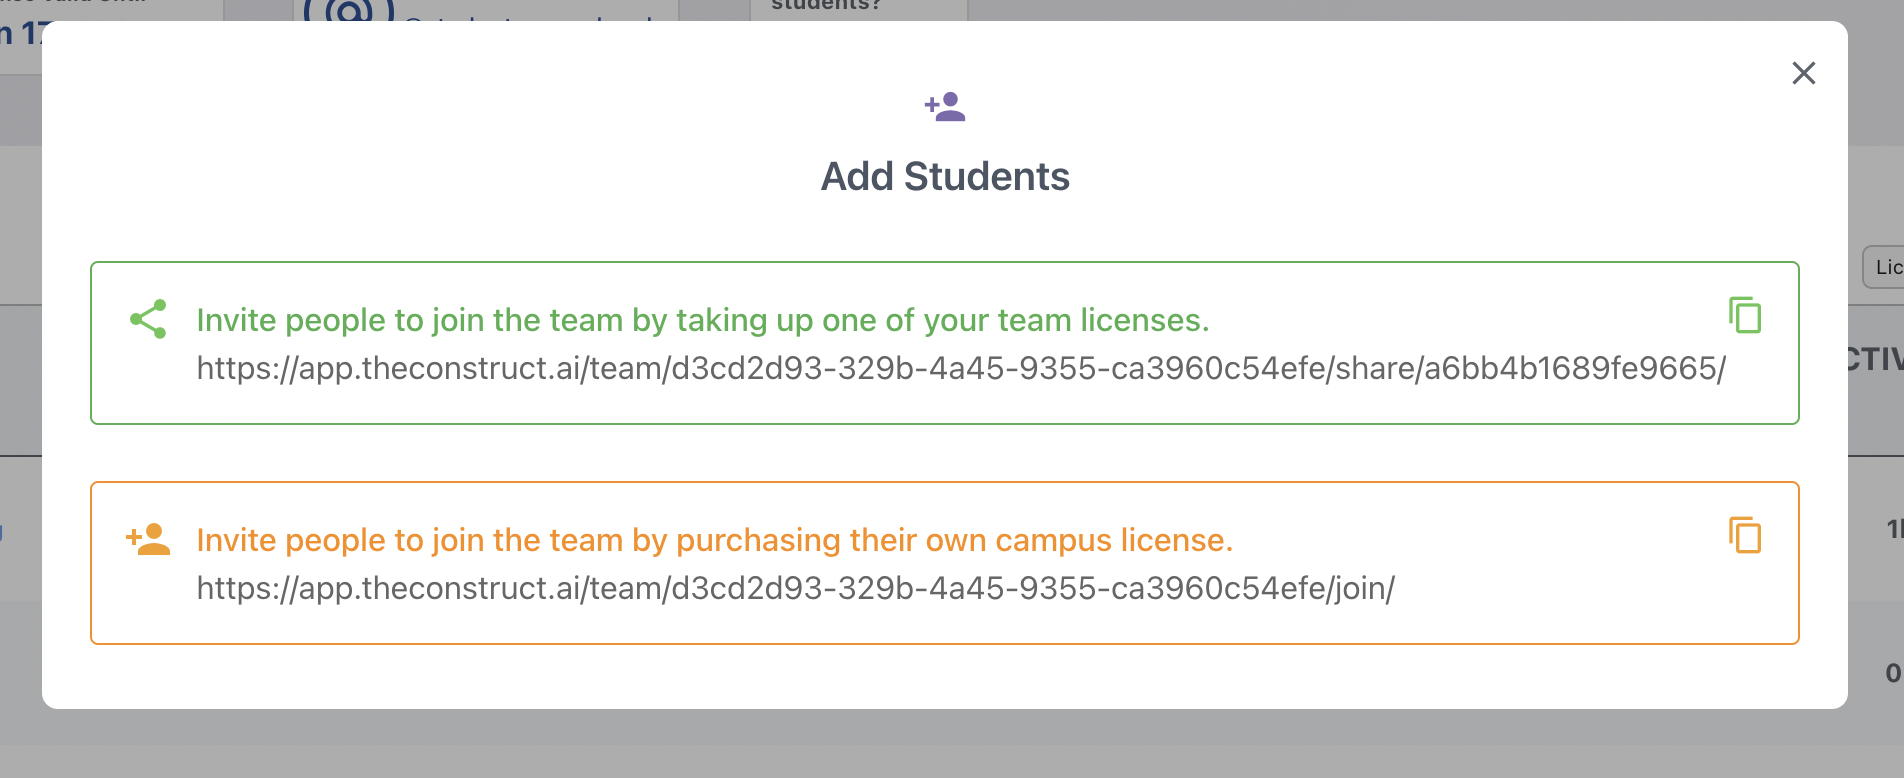Click the green share icon
This screenshot has height=778, width=1904.
pos(148,319)
